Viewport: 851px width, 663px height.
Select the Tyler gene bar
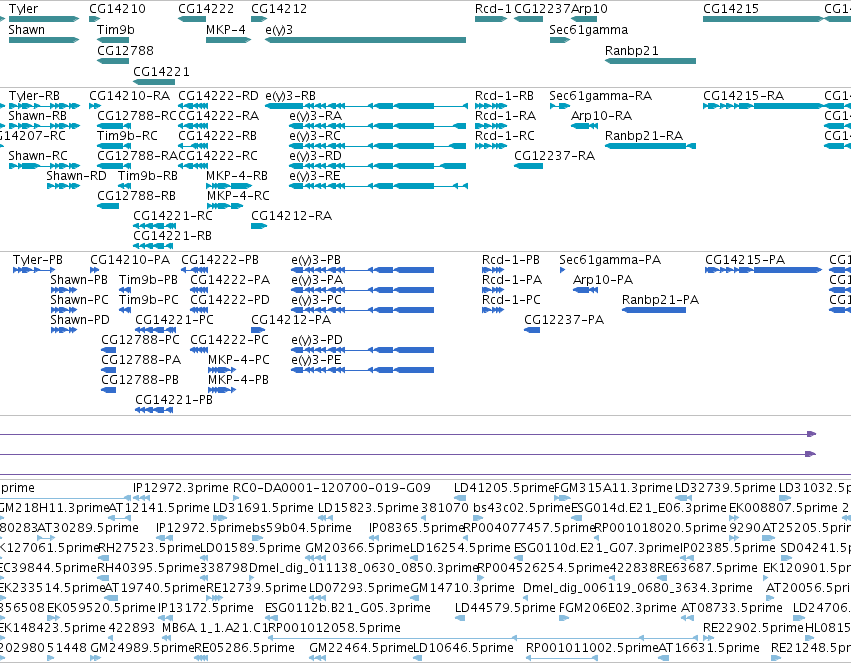point(43,19)
